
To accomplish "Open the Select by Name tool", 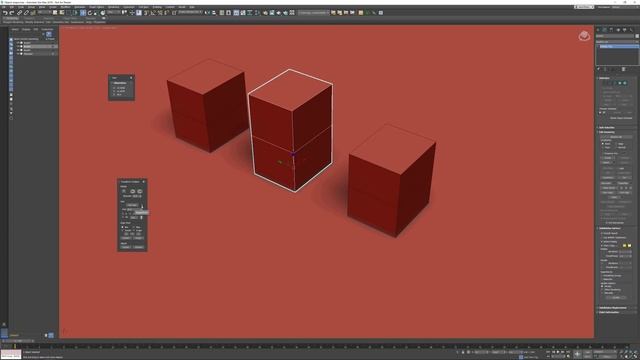I will pos(62,13).
